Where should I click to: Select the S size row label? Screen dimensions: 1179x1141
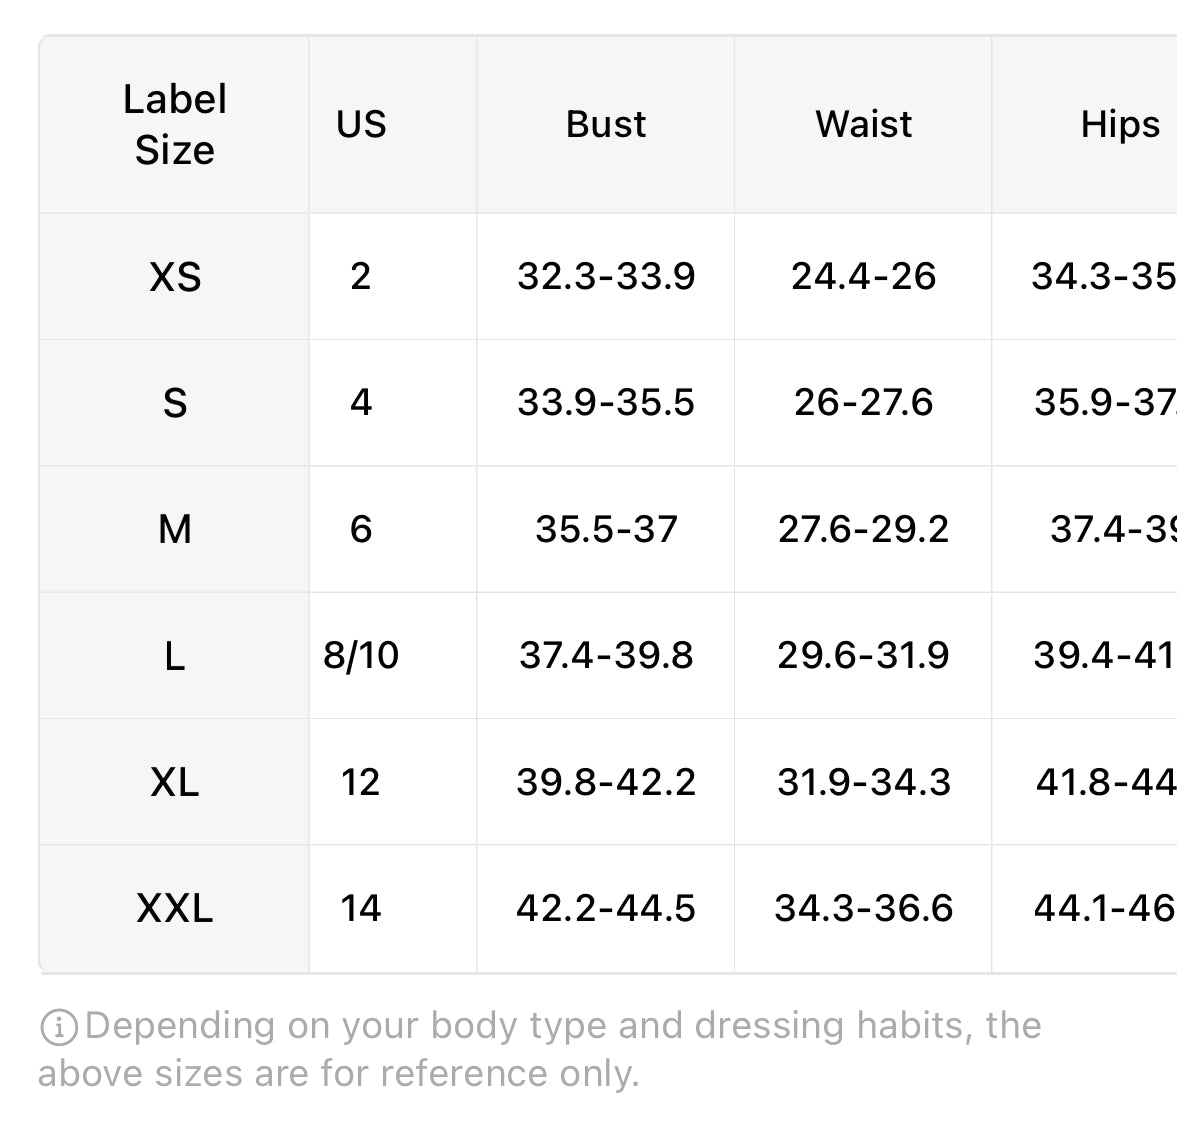click(x=174, y=403)
